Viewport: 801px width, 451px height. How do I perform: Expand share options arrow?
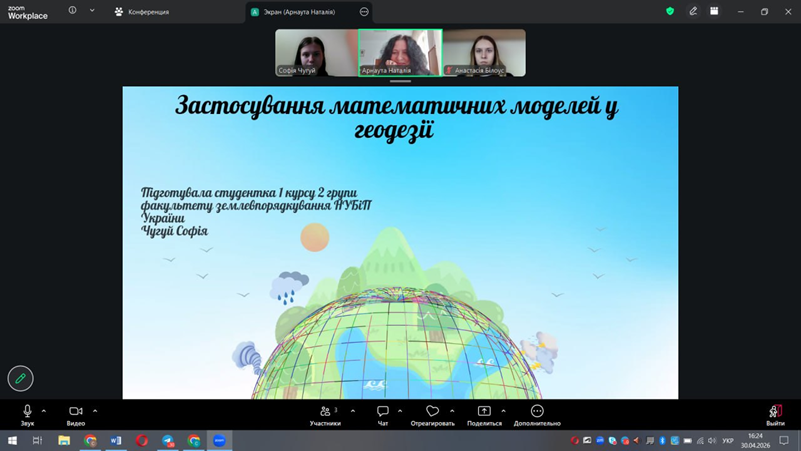coord(503,411)
